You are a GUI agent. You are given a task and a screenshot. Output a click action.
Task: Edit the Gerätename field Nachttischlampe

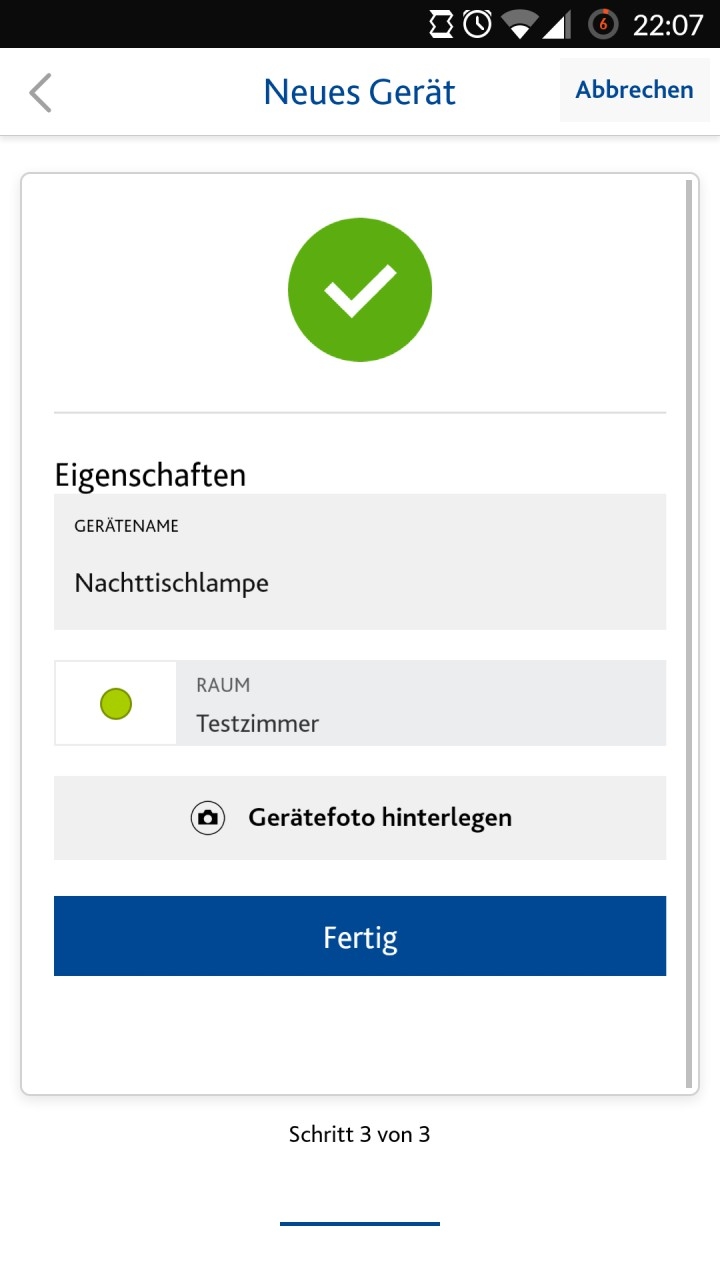pyautogui.click(x=360, y=561)
